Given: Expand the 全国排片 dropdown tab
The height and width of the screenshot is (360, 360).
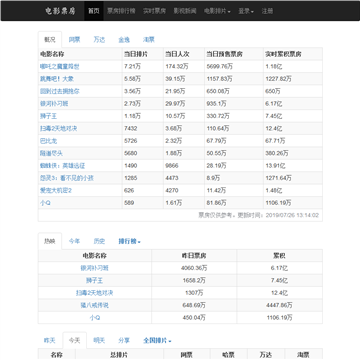Looking at the screenshot, I should (x=157, y=341).
